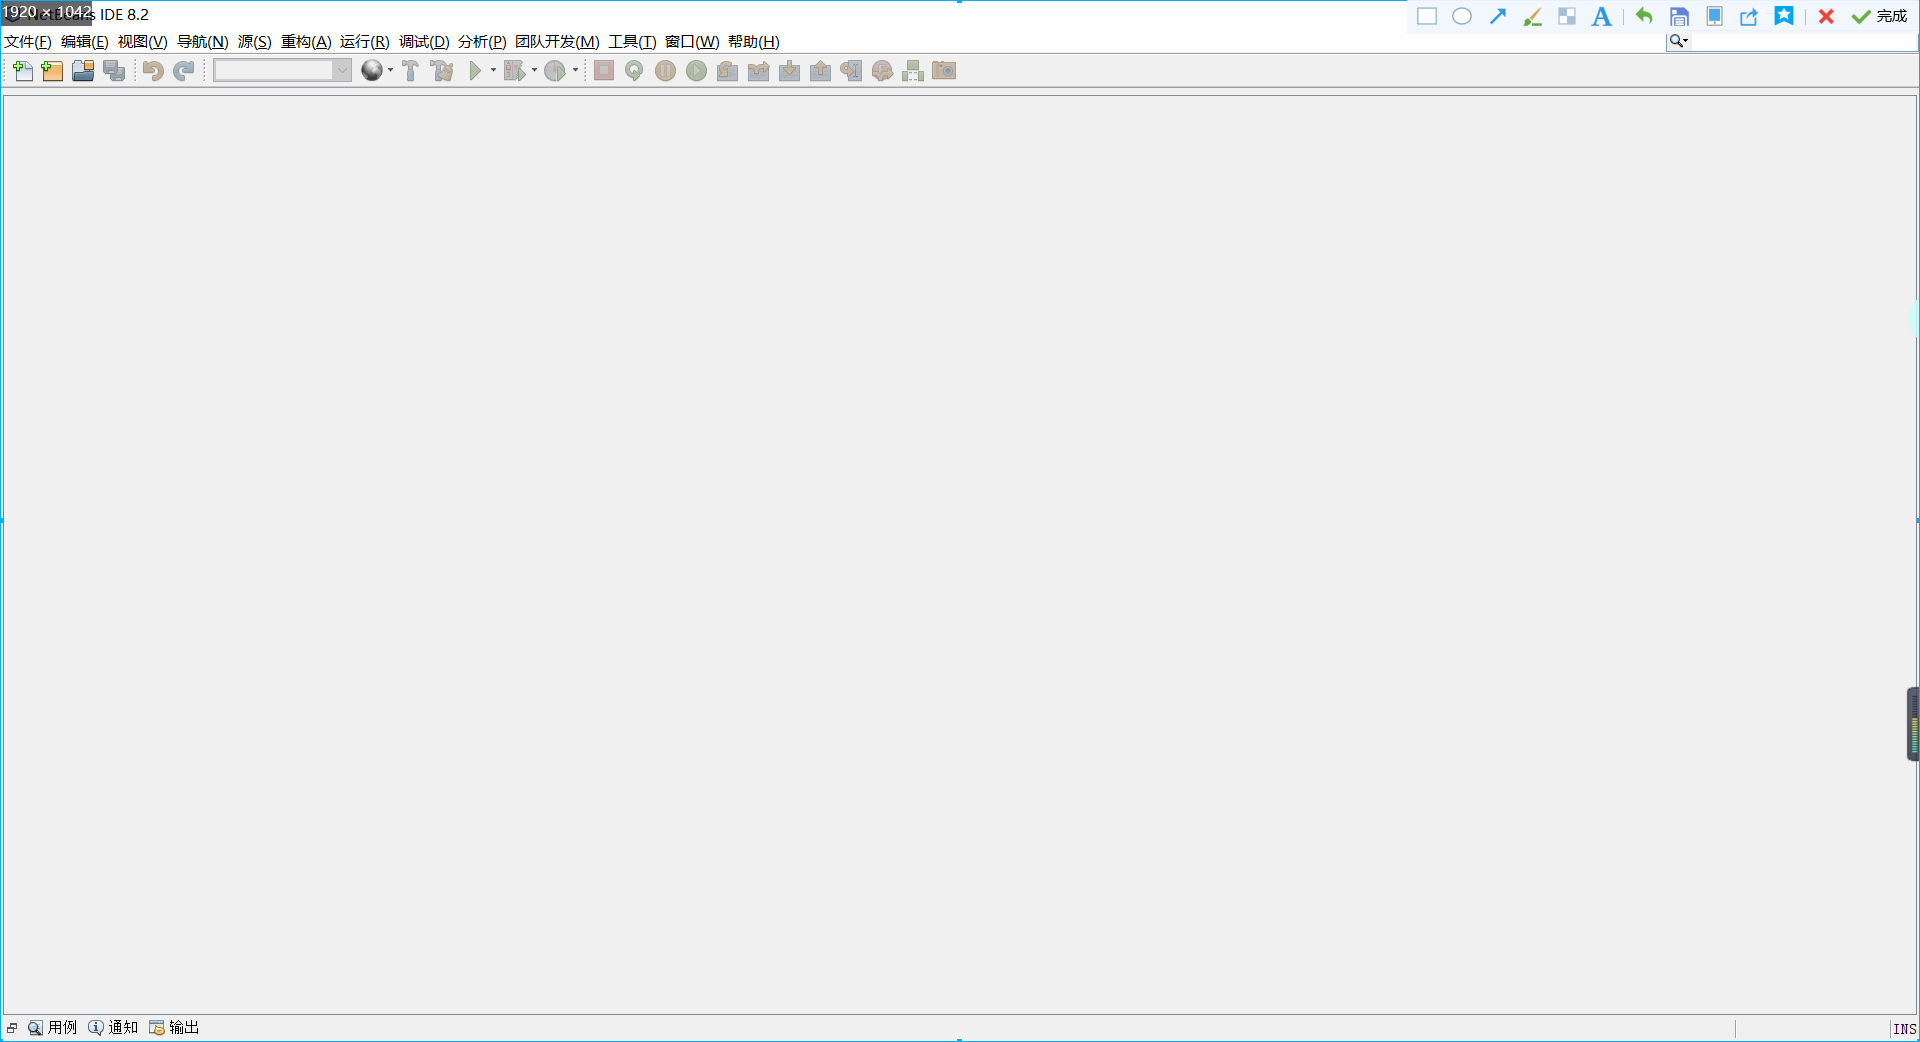Click the Save All toolbar icon
This screenshot has width=1920, height=1042.
pos(114,70)
